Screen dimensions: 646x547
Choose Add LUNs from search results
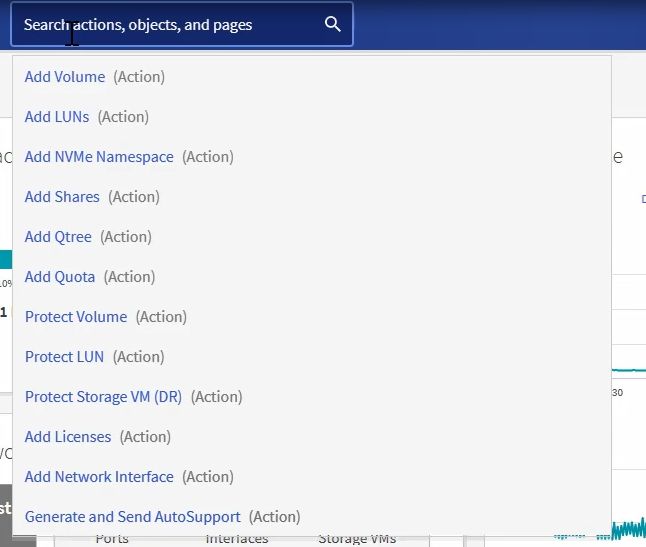[57, 117]
